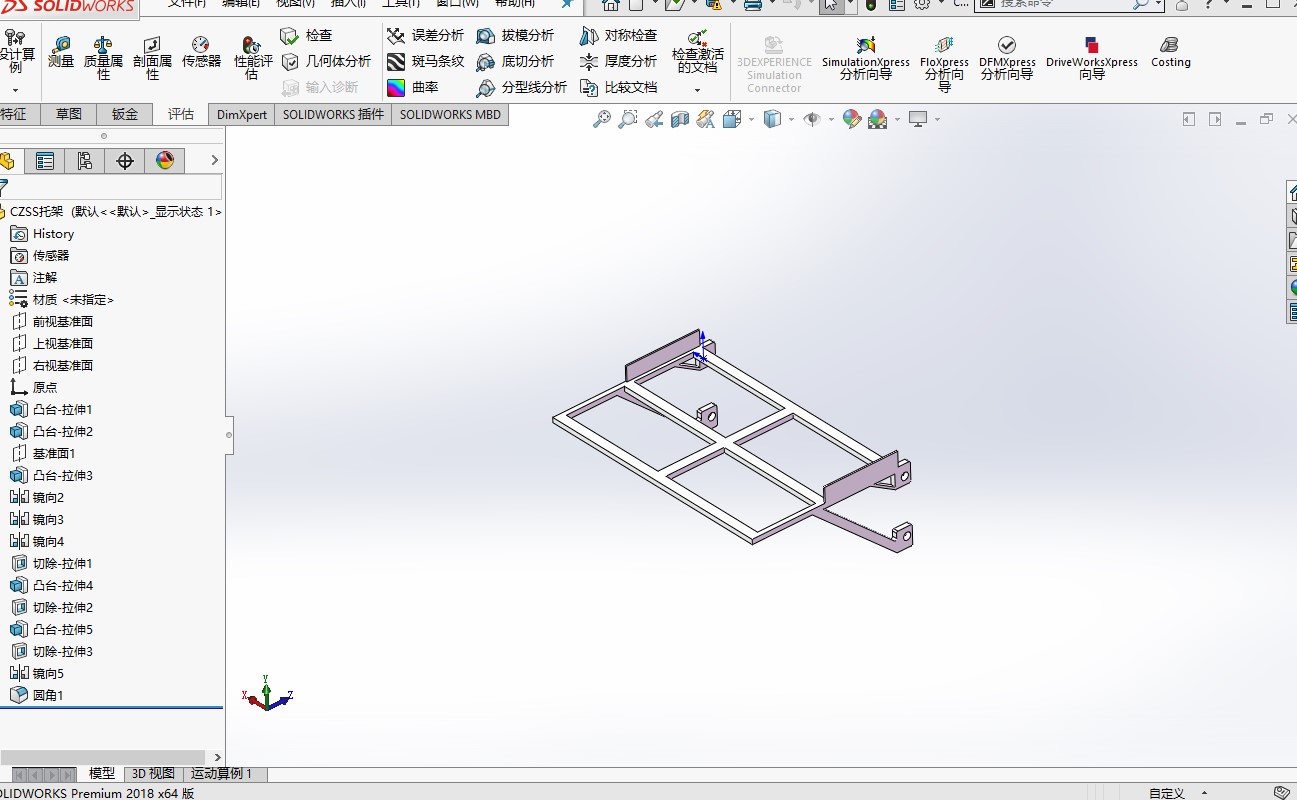This screenshot has height=800, width=1297.
Task: Open the ConfigurationManager panel tab icon
Action: (x=85, y=161)
